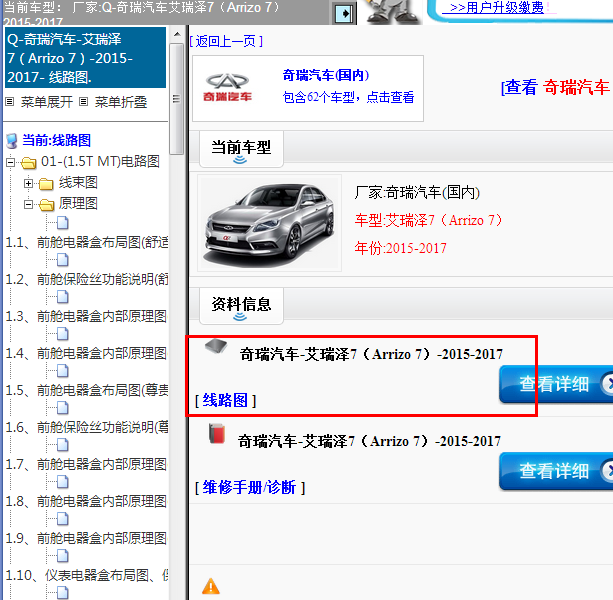This screenshot has width=613, height=600.
Task: Click the document icon above item 1.10
Action: pyautogui.click(x=63, y=555)
